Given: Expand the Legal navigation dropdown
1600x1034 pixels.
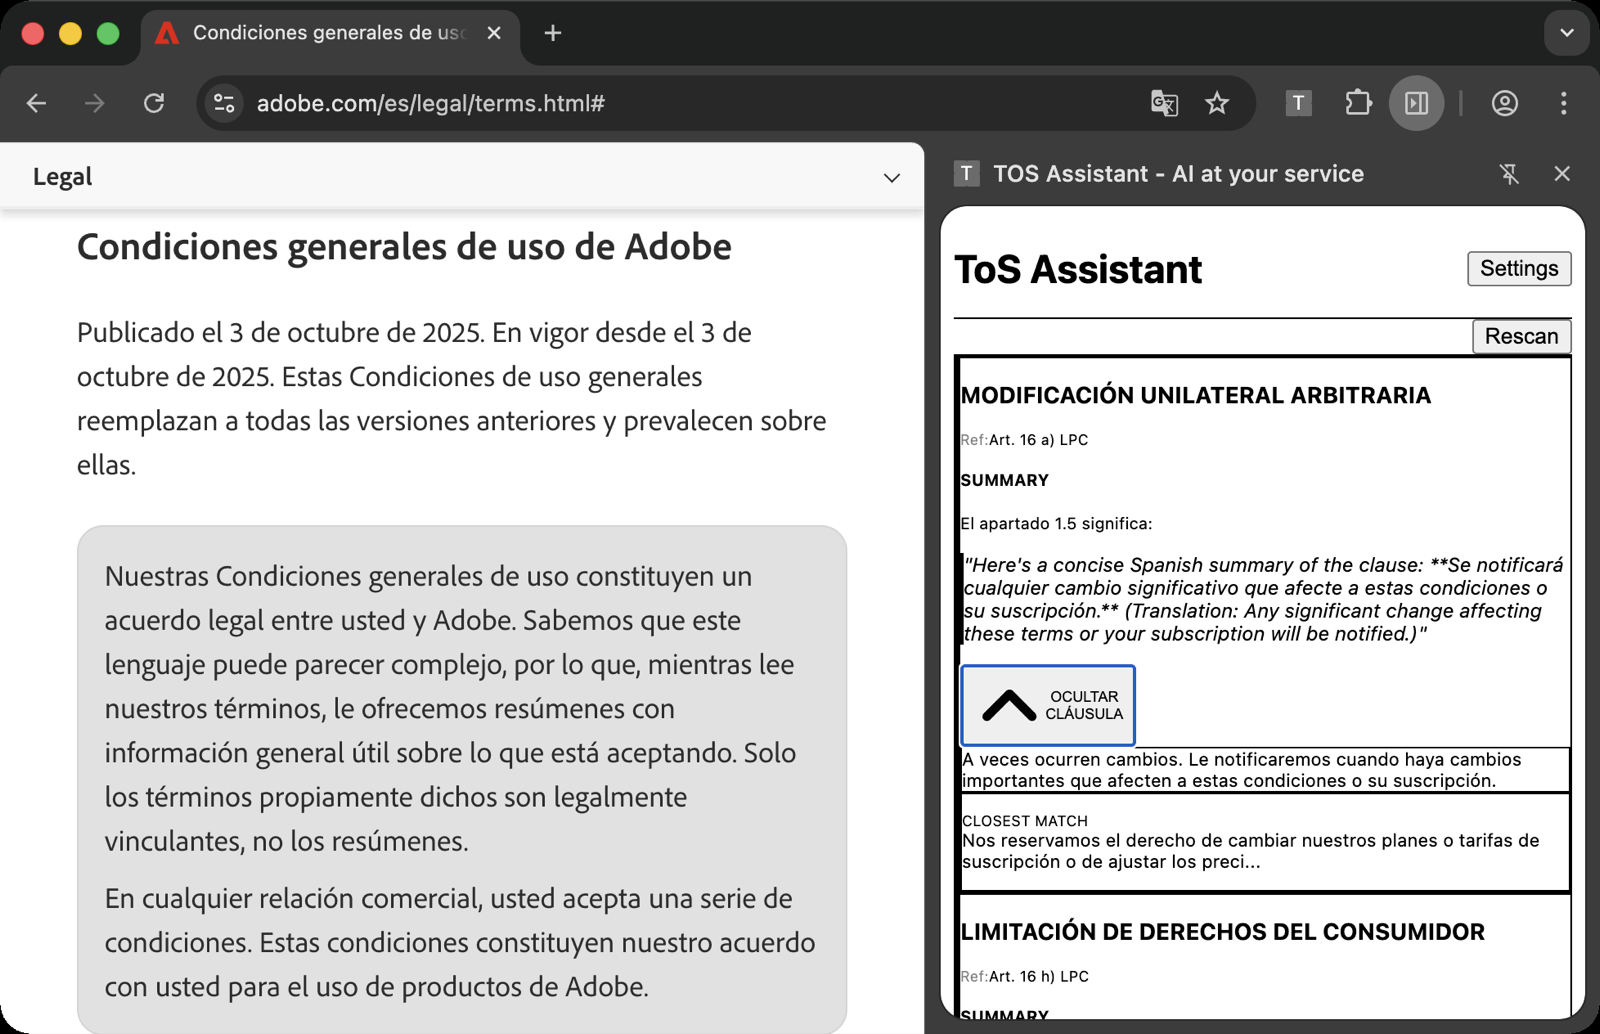Looking at the screenshot, I should [891, 178].
